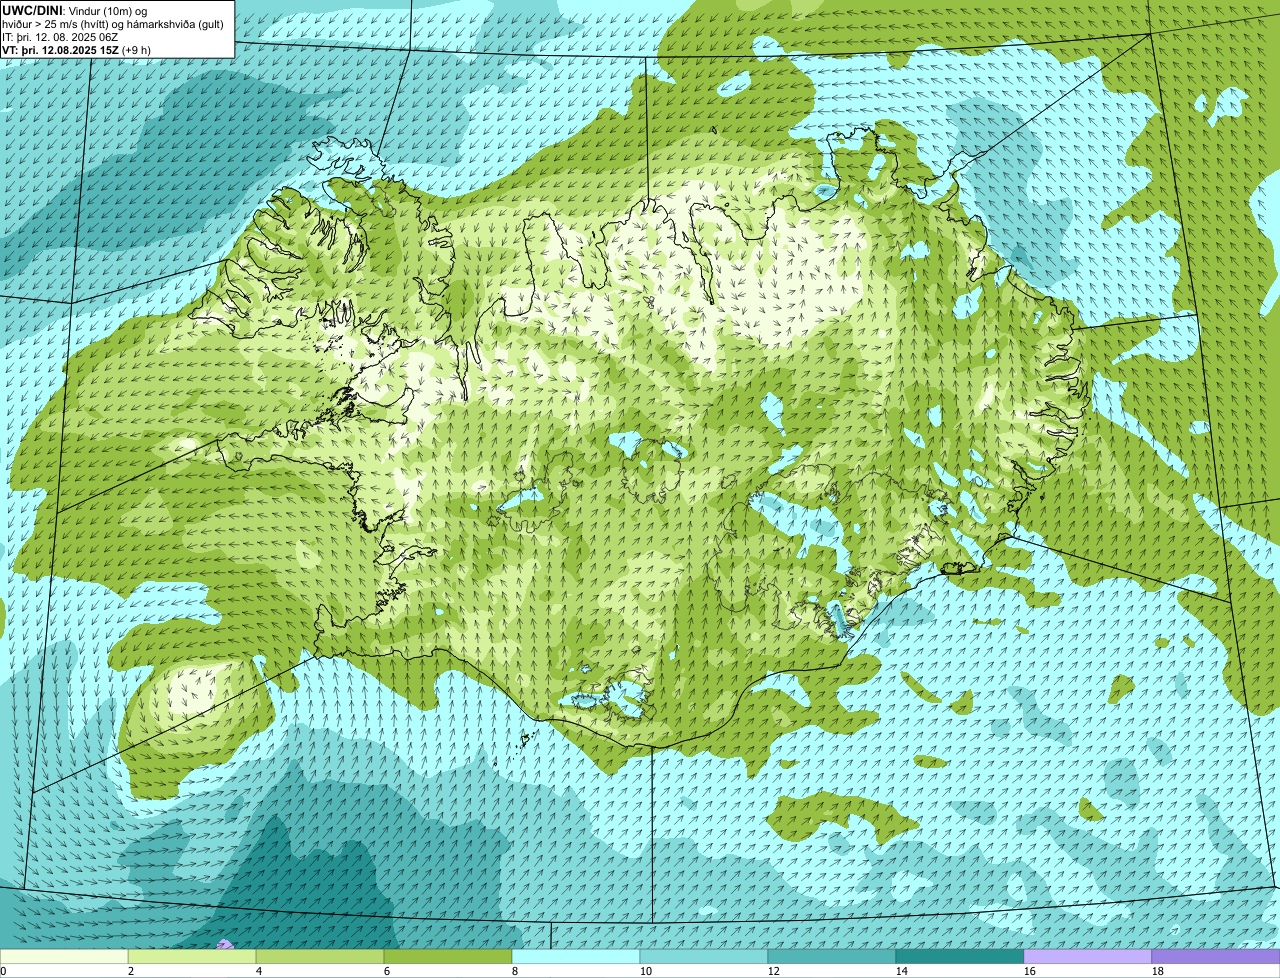Image resolution: width=1280 pixels, height=978 pixels.
Task: Click the pale cream 0–2 m/s legend swatch
Action: click(64, 957)
